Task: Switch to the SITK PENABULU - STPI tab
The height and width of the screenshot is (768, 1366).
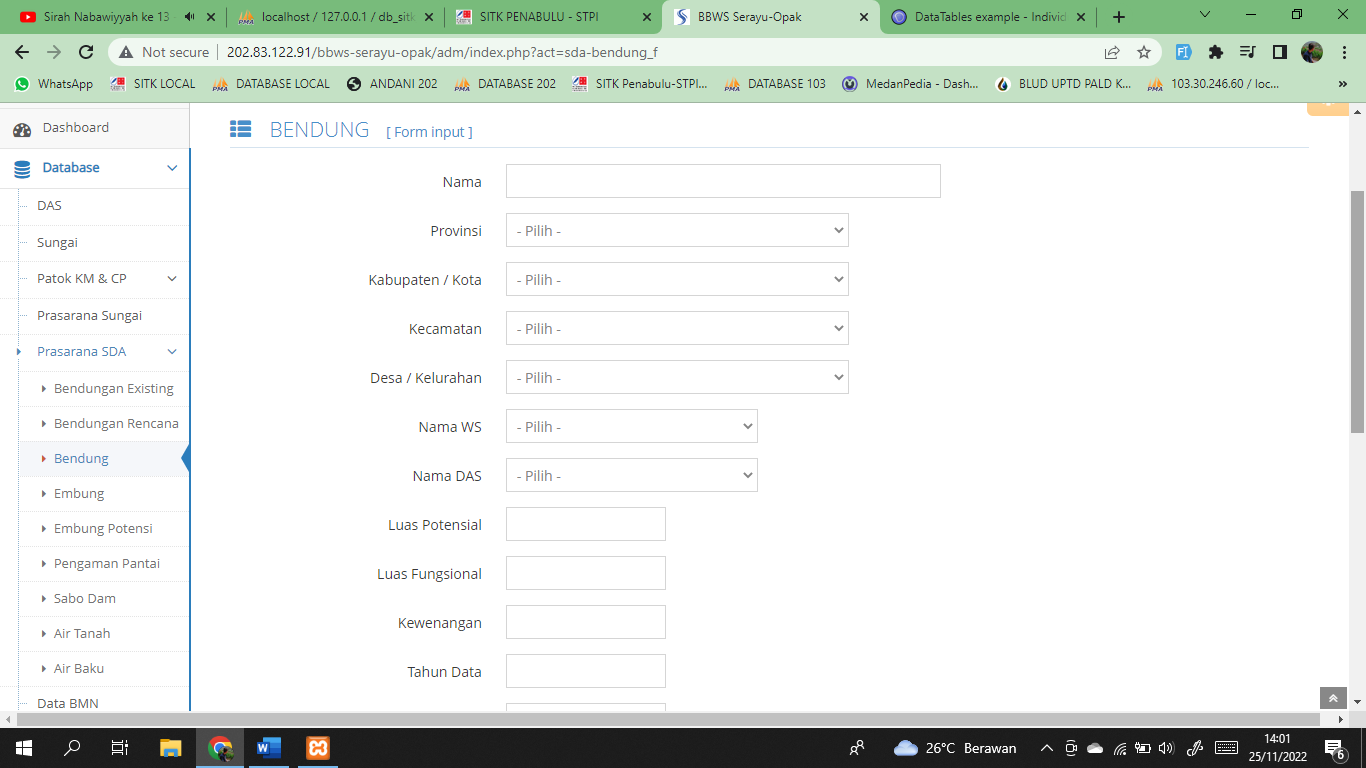Action: click(x=545, y=17)
